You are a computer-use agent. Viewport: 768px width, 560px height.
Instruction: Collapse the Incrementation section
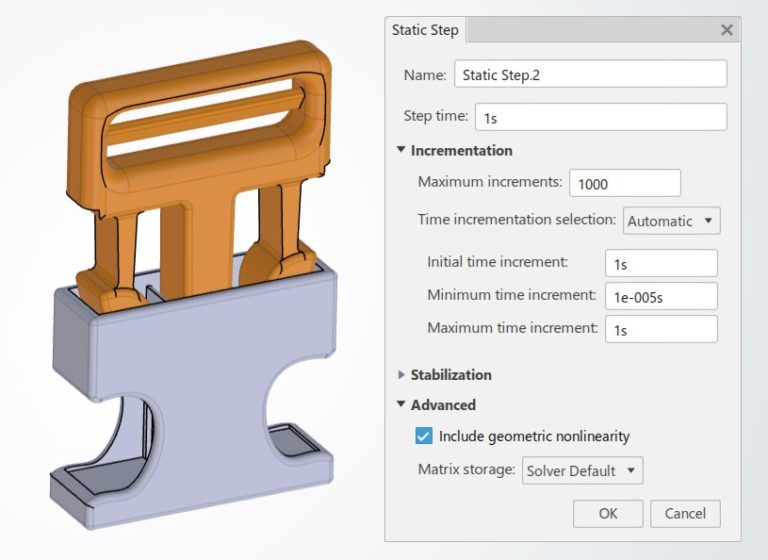(402, 150)
